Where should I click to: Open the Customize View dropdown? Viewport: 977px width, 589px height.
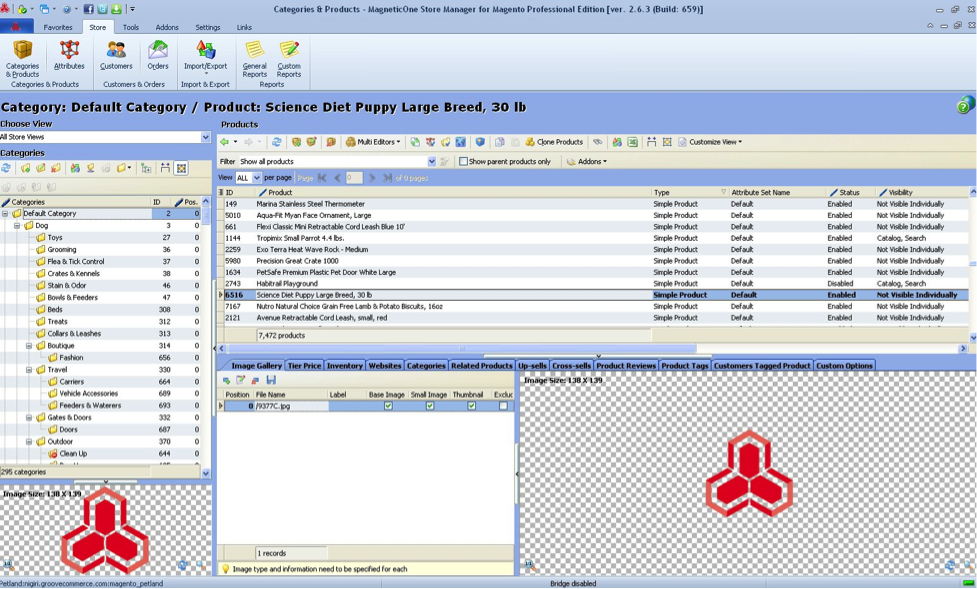(710, 142)
